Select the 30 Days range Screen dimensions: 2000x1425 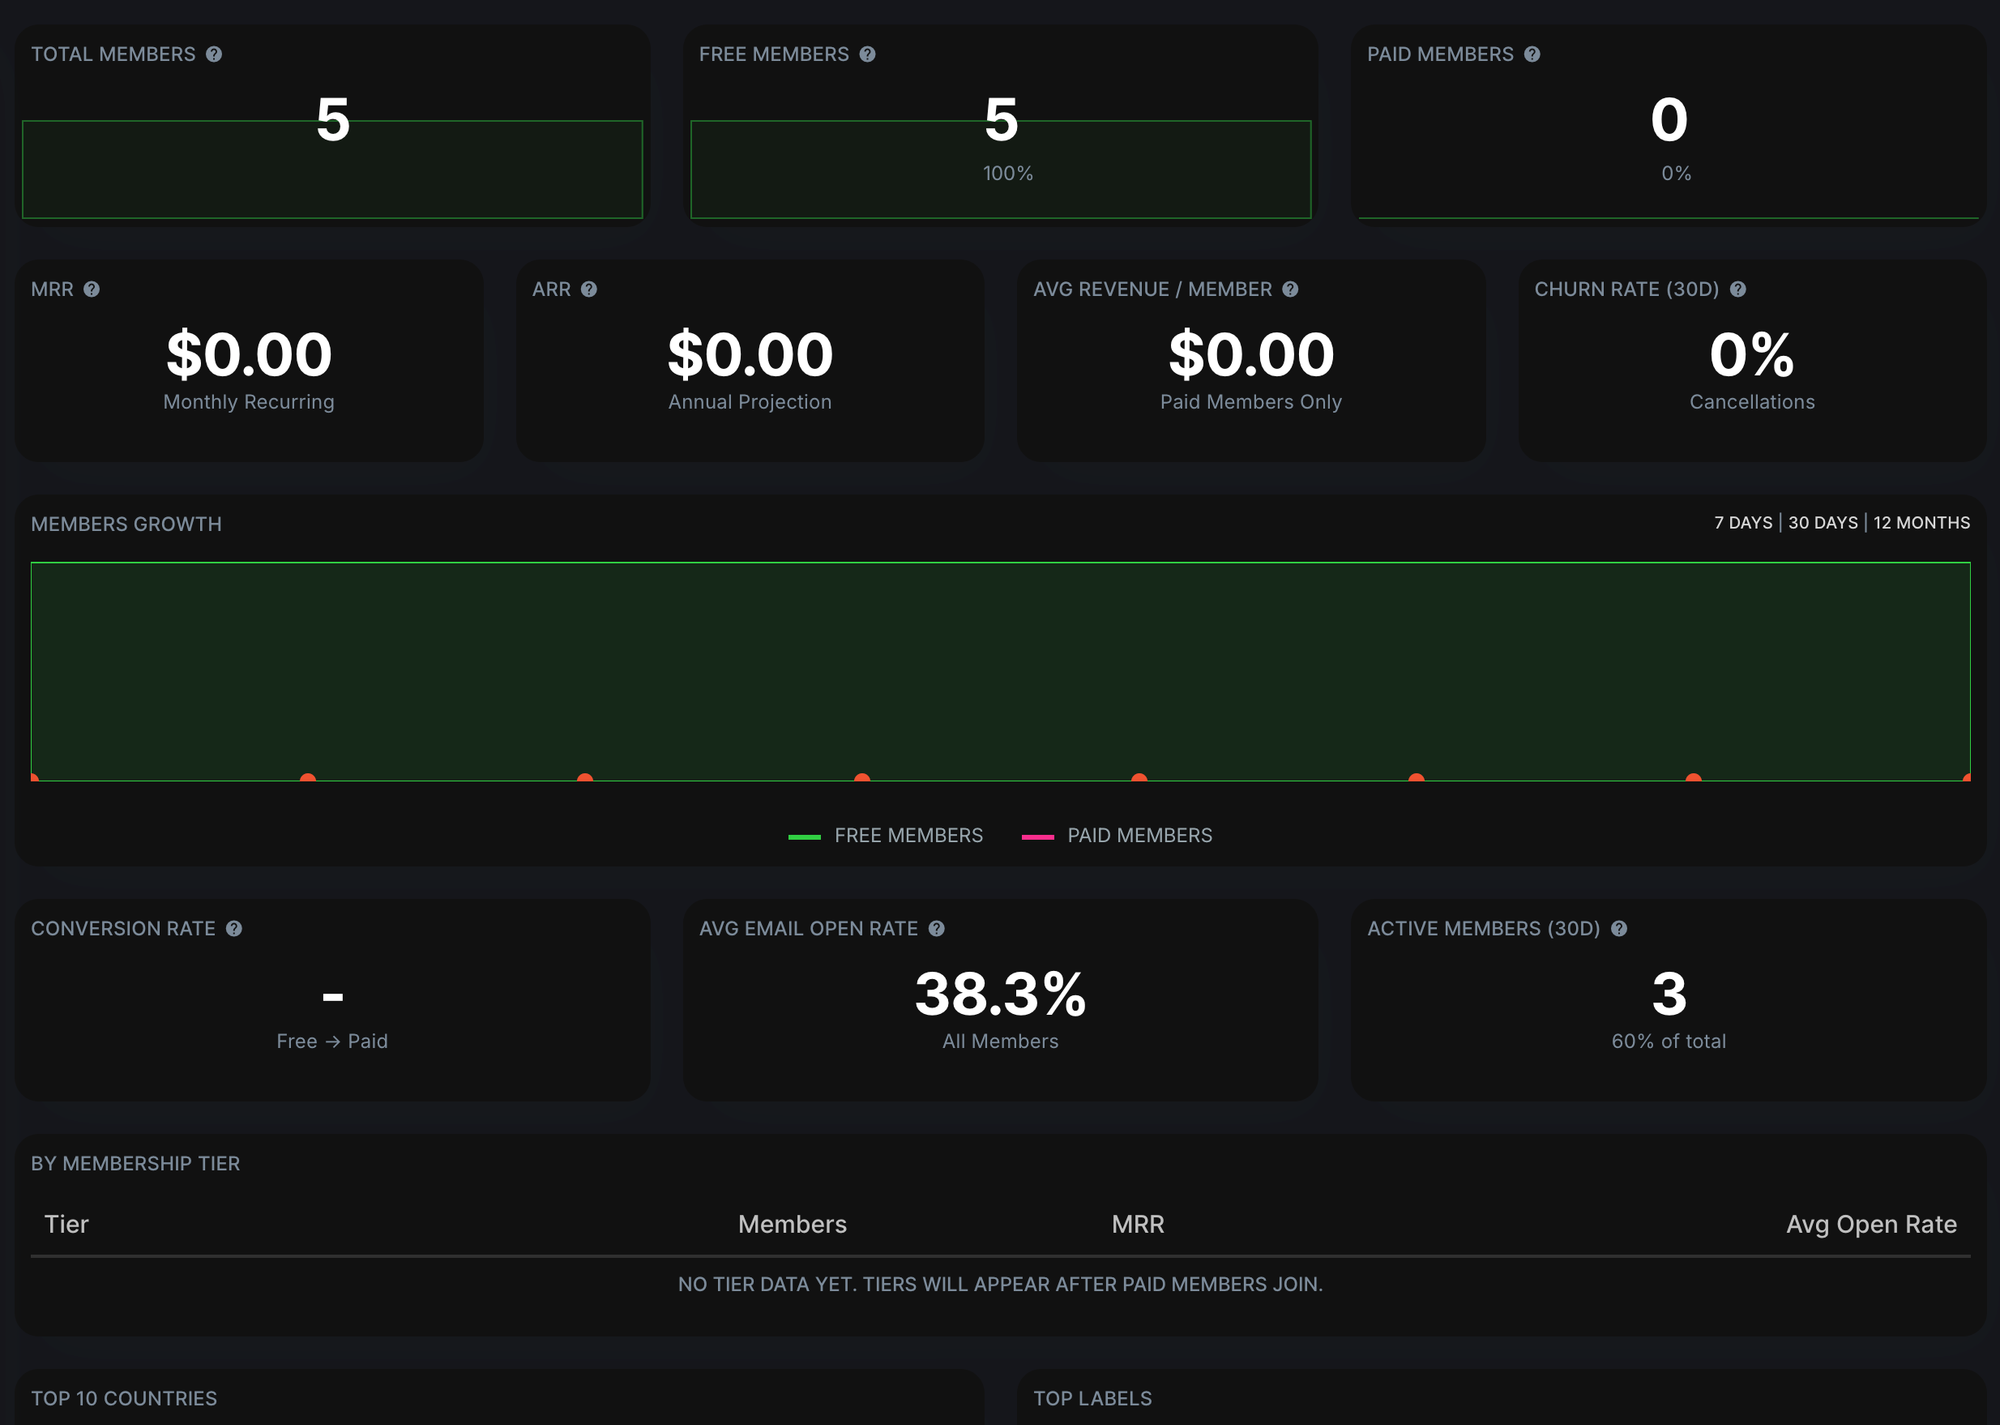(x=1822, y=523)
